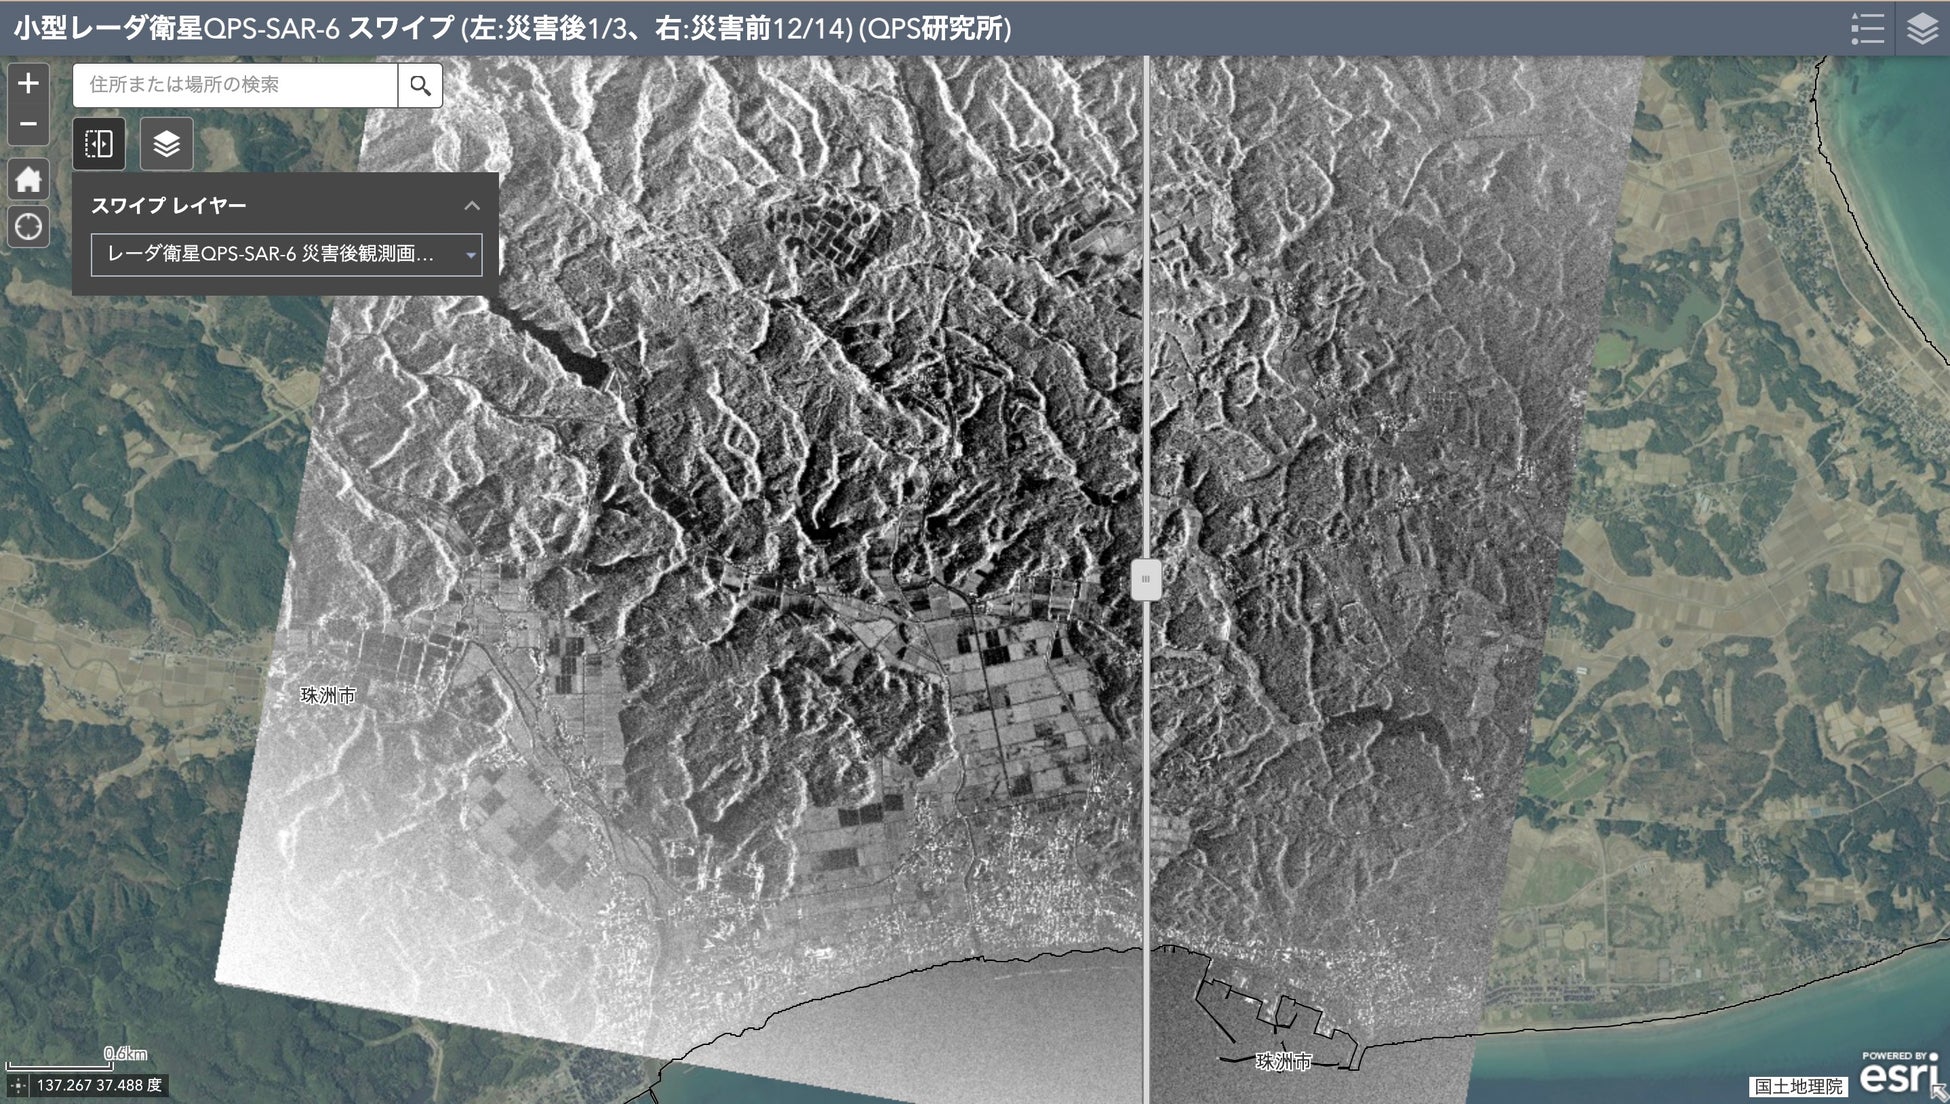Image resolution: width=1950 pixels, height=1104 pixels.
Task: Click the 珠洲市 label on the left side of the map
Action: 328,695
